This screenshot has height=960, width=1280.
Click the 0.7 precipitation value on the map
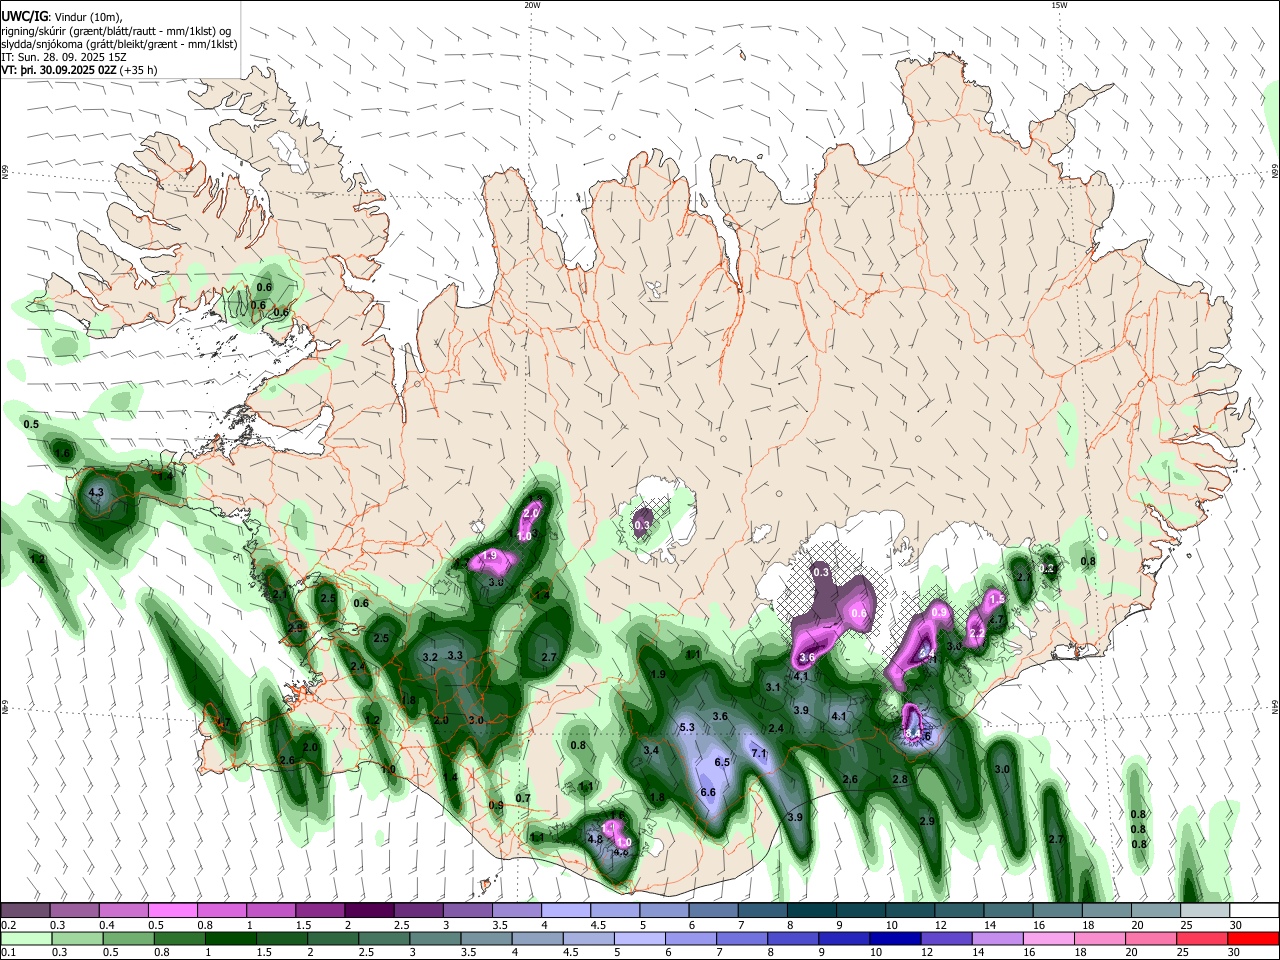[x=523, y=798]
